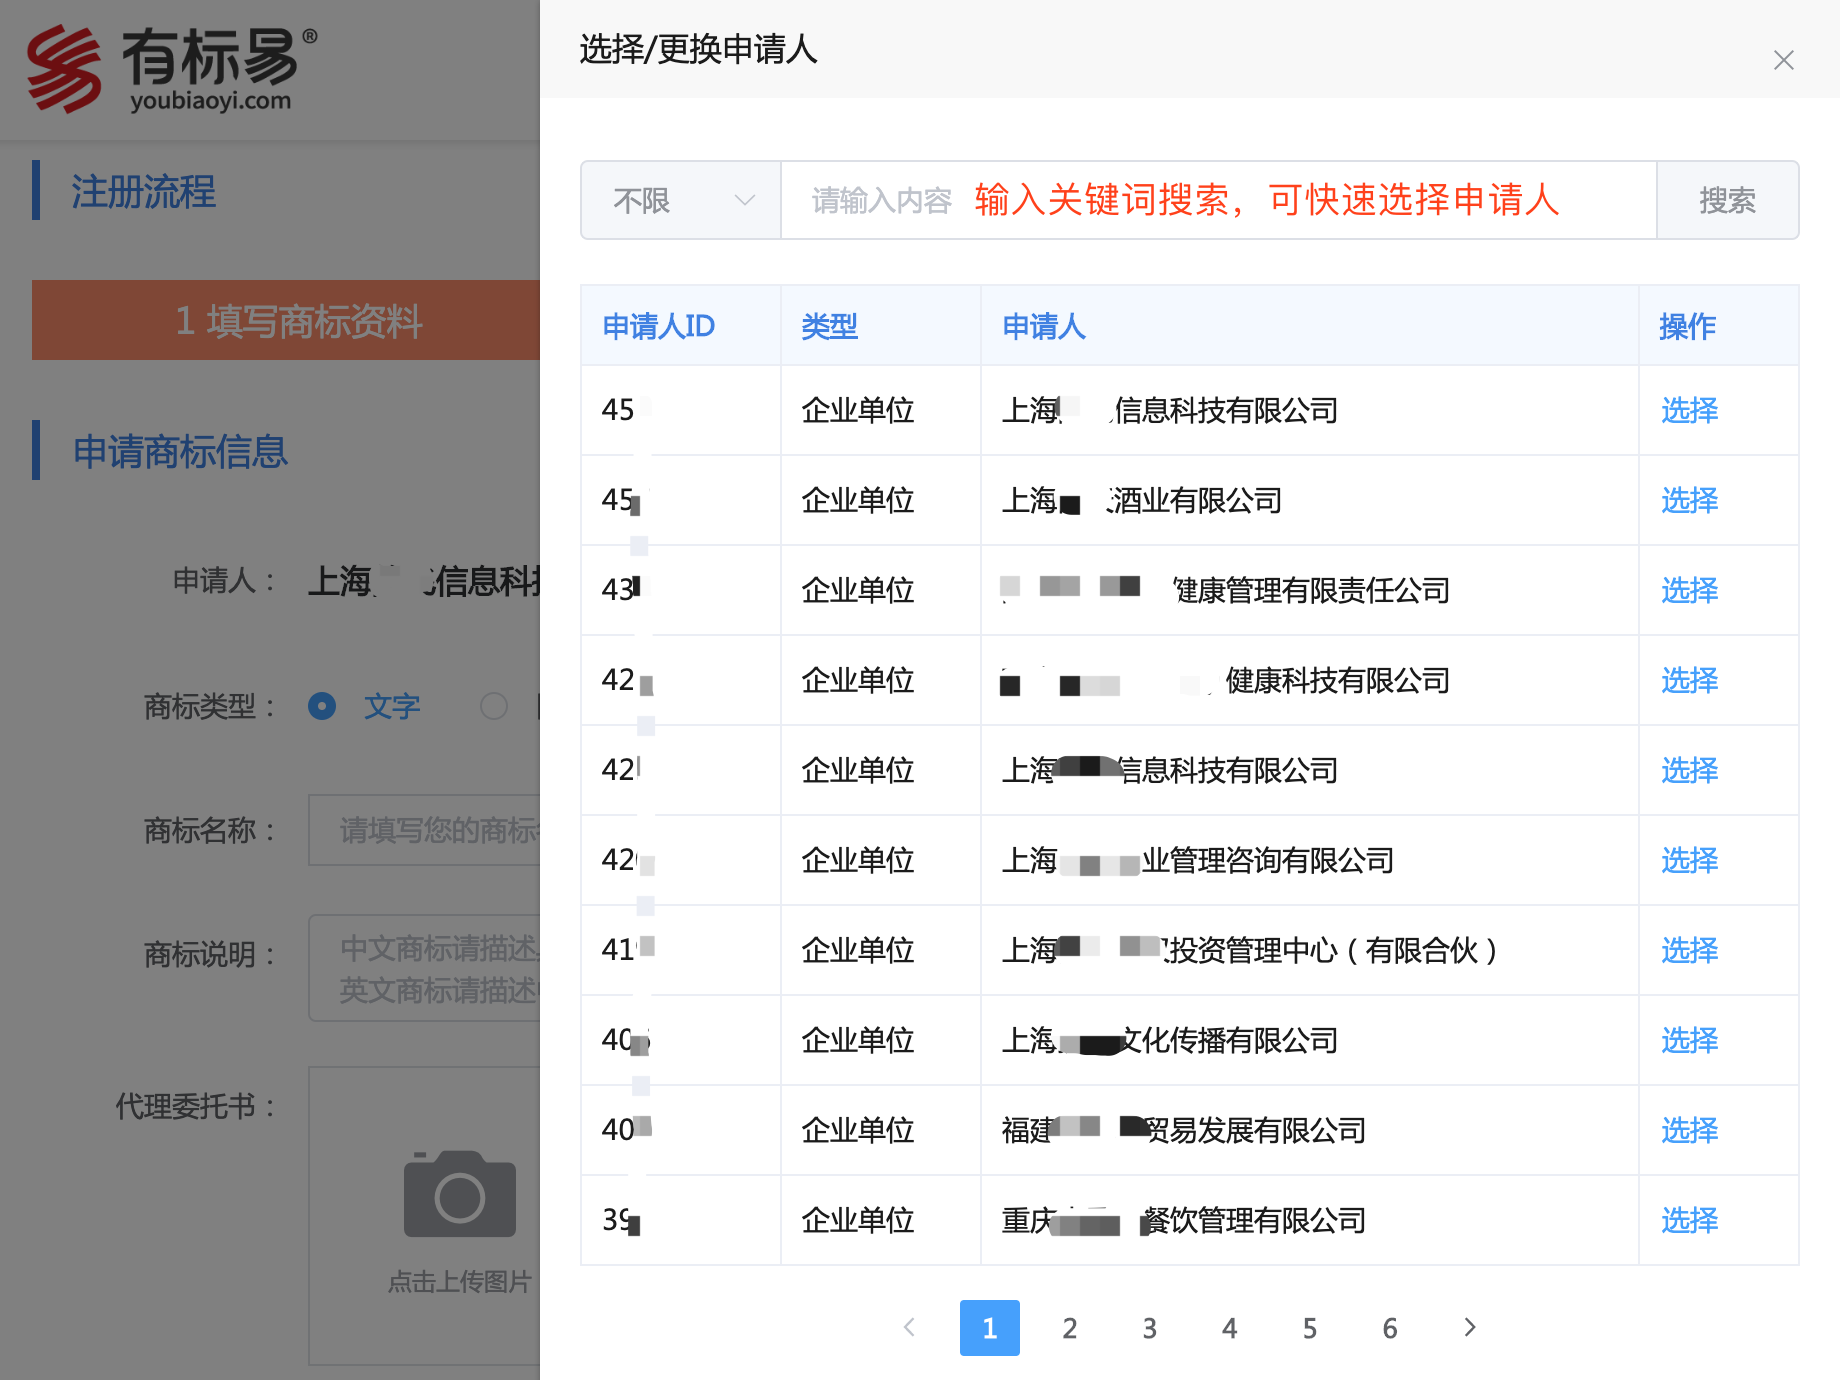The width and height of the screenshot is (1840, 1380).
Task: Select applicant 上海…酒业有限公司
Action: click(x=1689, y=500)
